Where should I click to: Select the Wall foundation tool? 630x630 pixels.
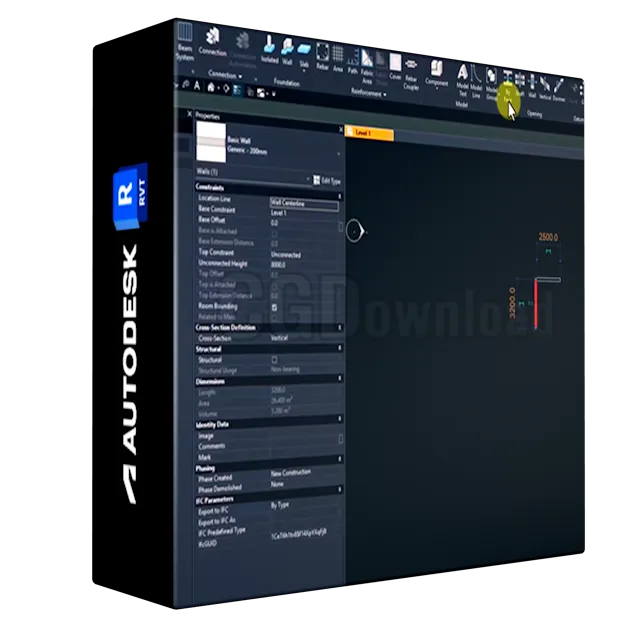pyautogui.click(x=287, y=52)
